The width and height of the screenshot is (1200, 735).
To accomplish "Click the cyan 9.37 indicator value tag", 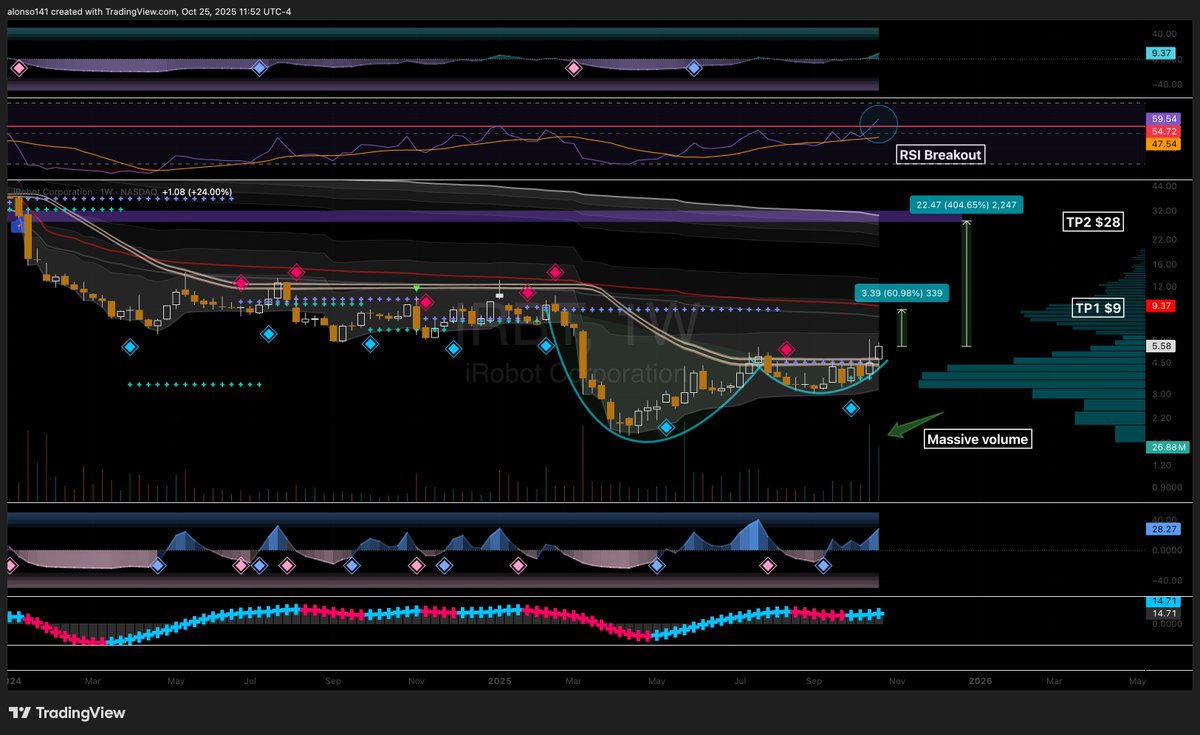I will 1160,53.
